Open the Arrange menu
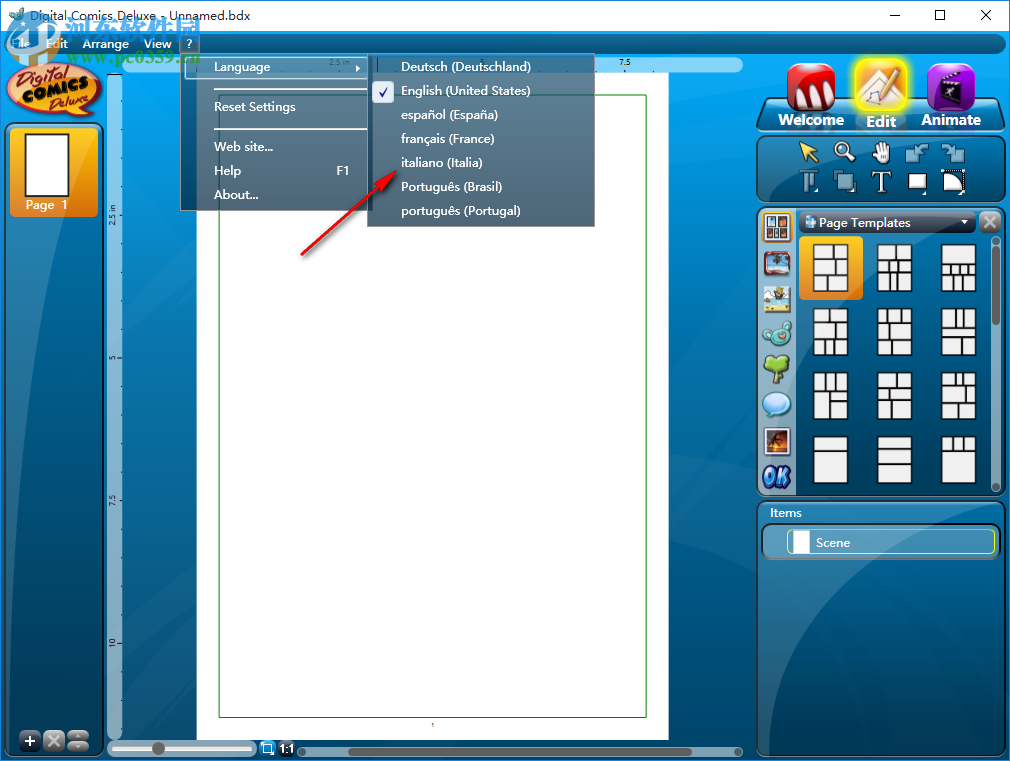Screen dimensions: 1010x761 [106, 44]
